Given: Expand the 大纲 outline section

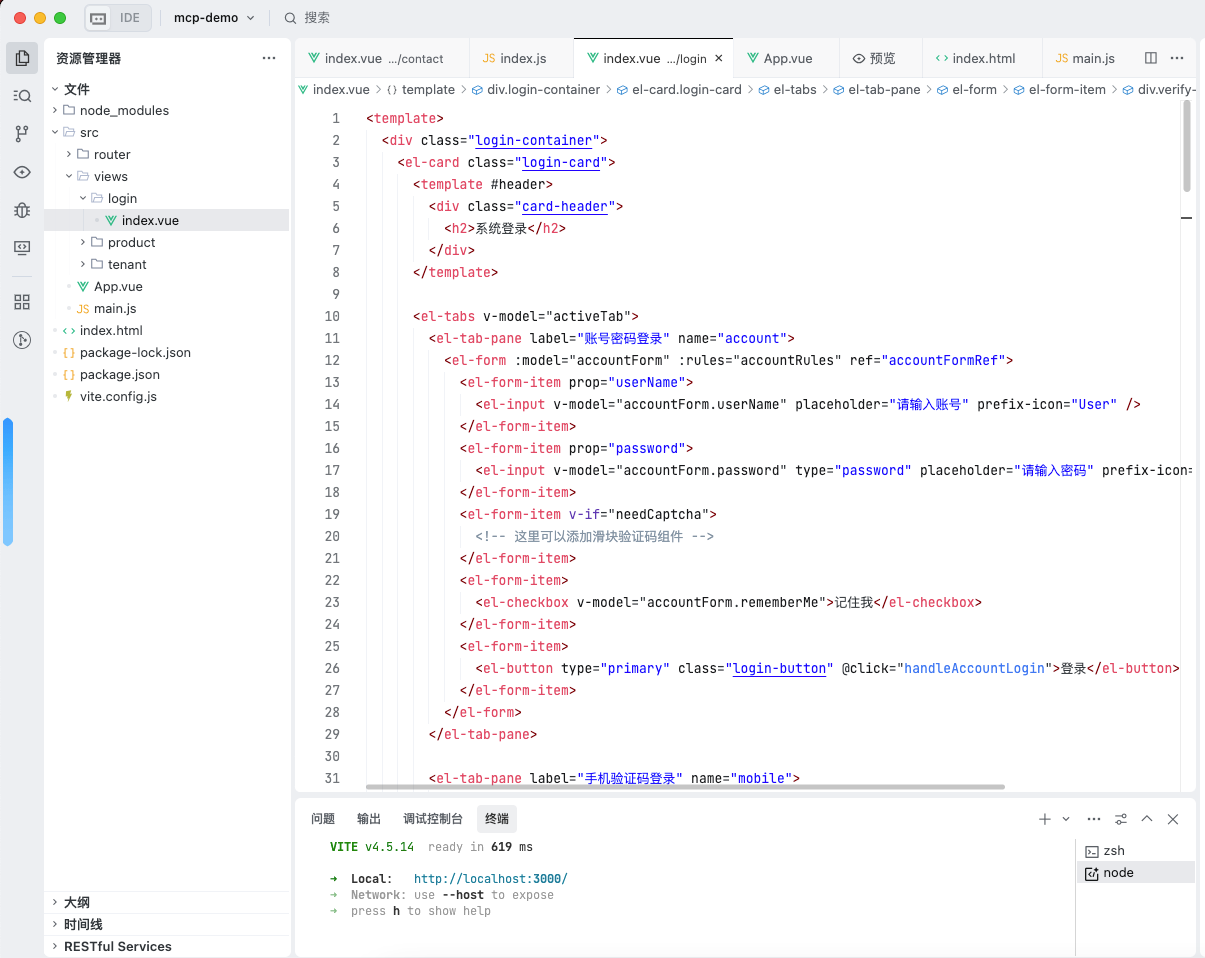Looking at the screenshot, I should (x=167, y=902).
